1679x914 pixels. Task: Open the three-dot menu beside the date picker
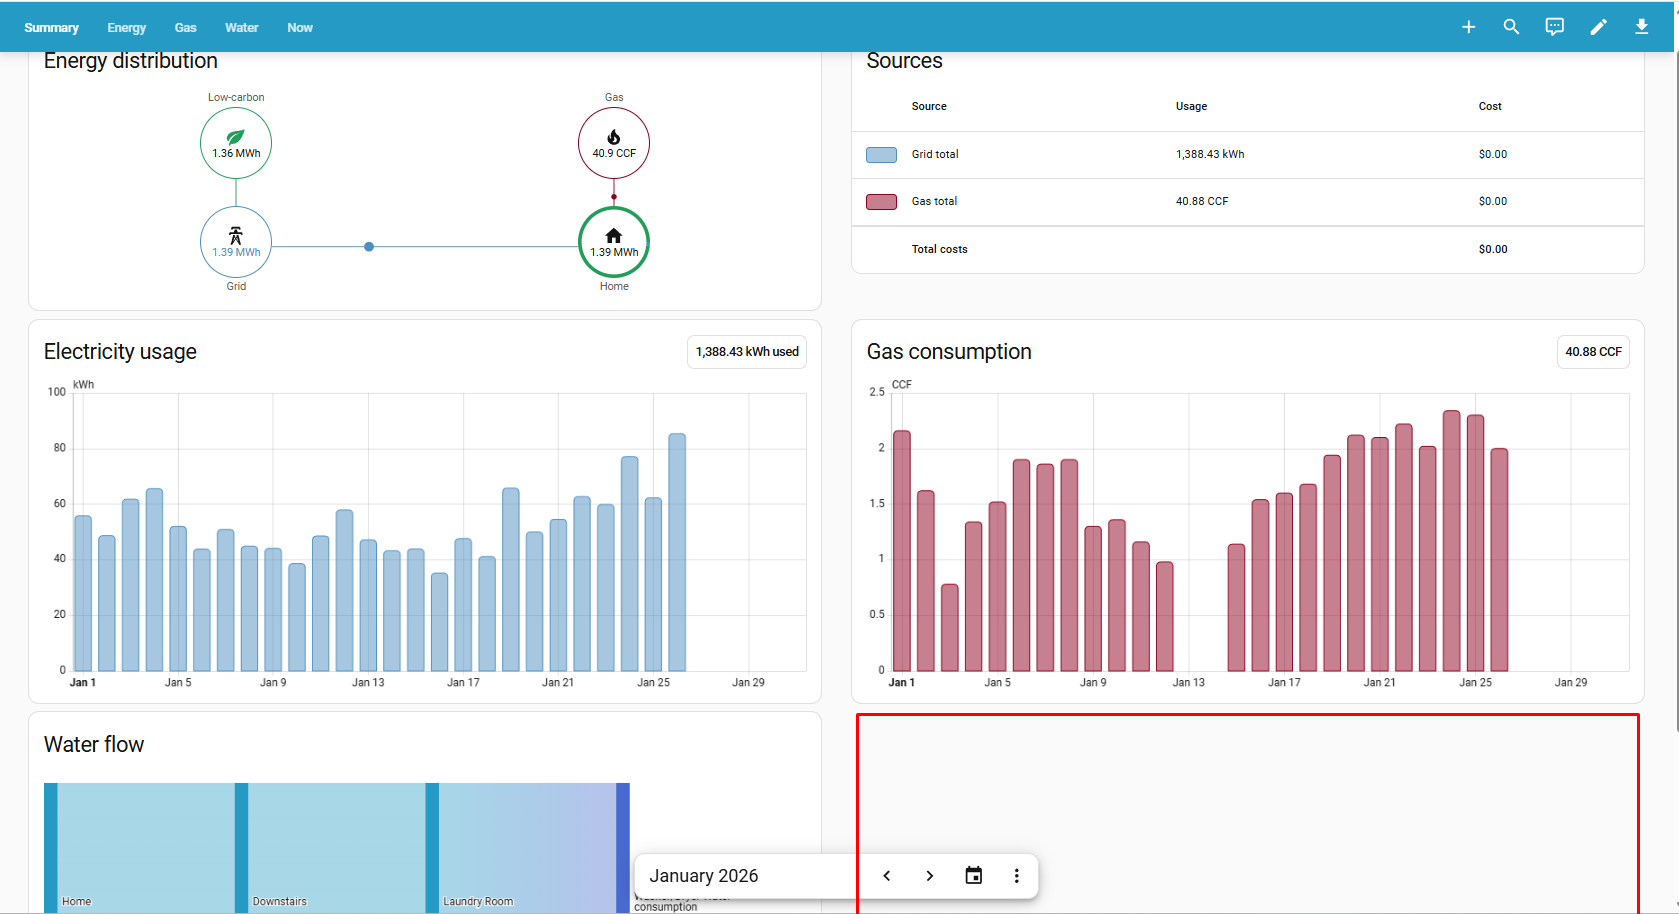[x=1016, y=875]
